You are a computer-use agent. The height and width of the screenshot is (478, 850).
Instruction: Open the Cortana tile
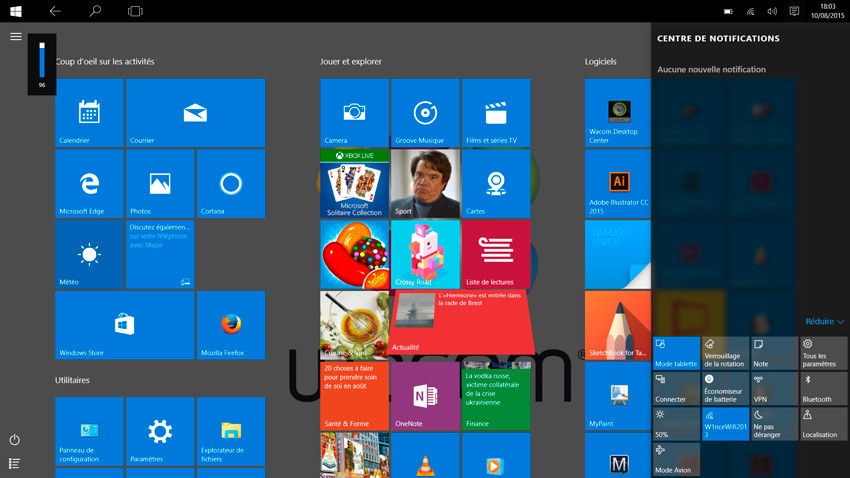click(x=231, y=184)
